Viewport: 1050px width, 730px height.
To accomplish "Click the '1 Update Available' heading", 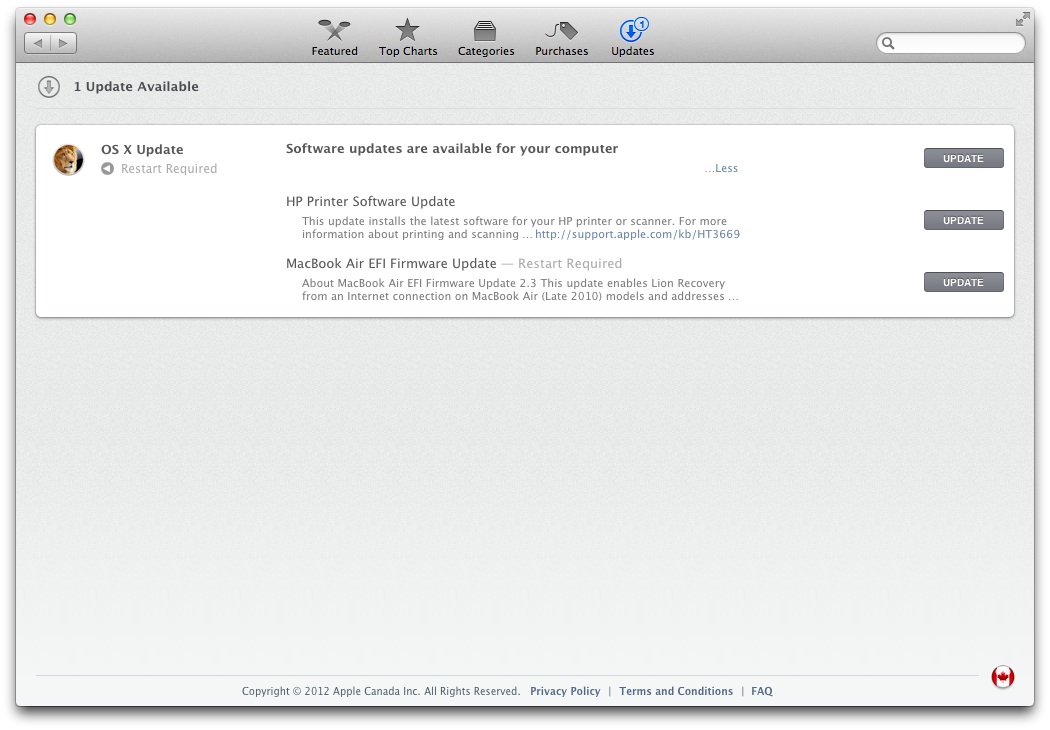I will [136, 86].
